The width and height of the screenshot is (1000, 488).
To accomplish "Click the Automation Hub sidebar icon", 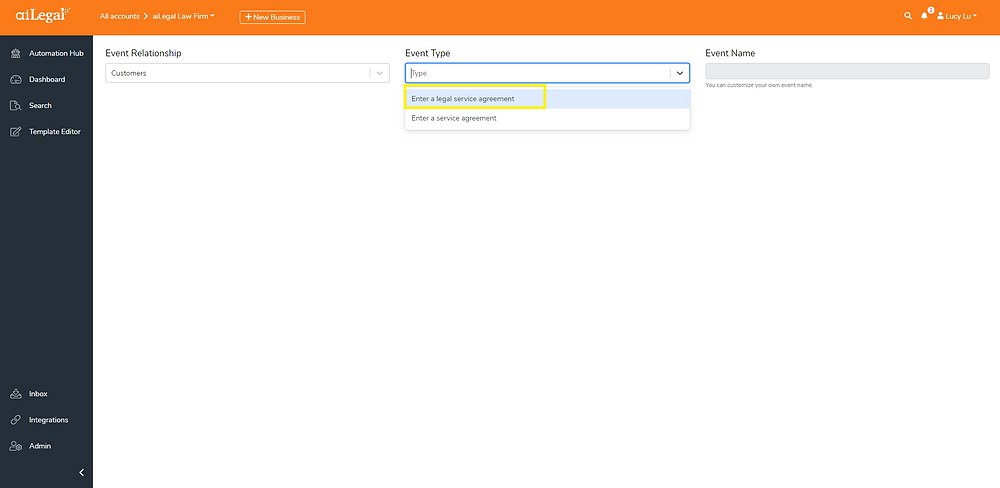I will point(17,54).
